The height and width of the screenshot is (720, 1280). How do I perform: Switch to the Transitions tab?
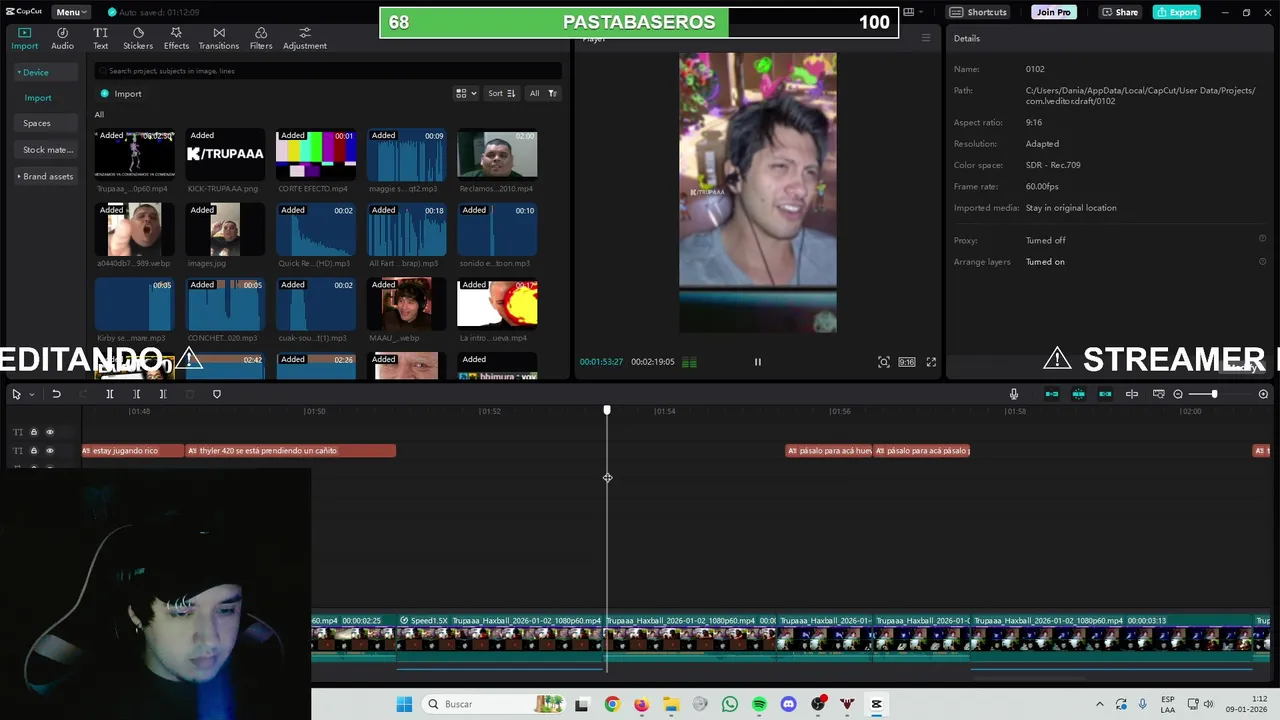point(219,39)
